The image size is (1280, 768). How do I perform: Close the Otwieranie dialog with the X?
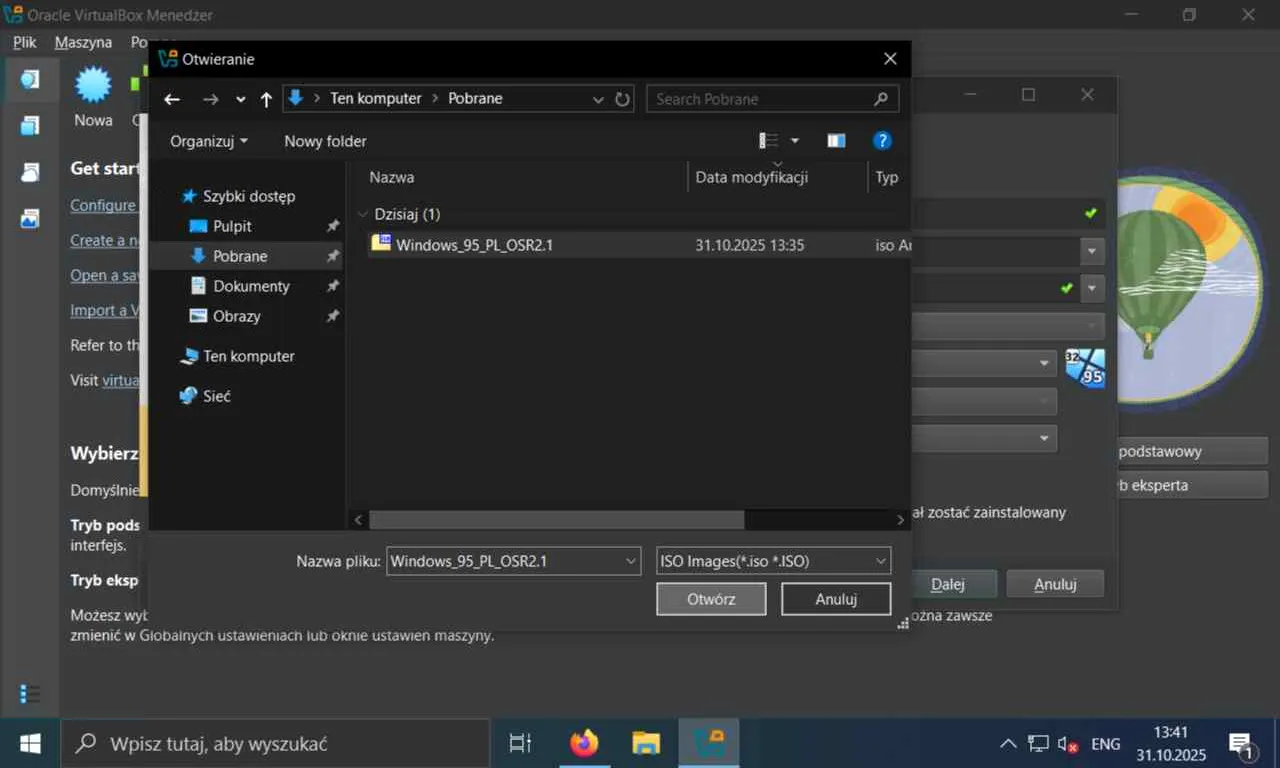point(890,59)
